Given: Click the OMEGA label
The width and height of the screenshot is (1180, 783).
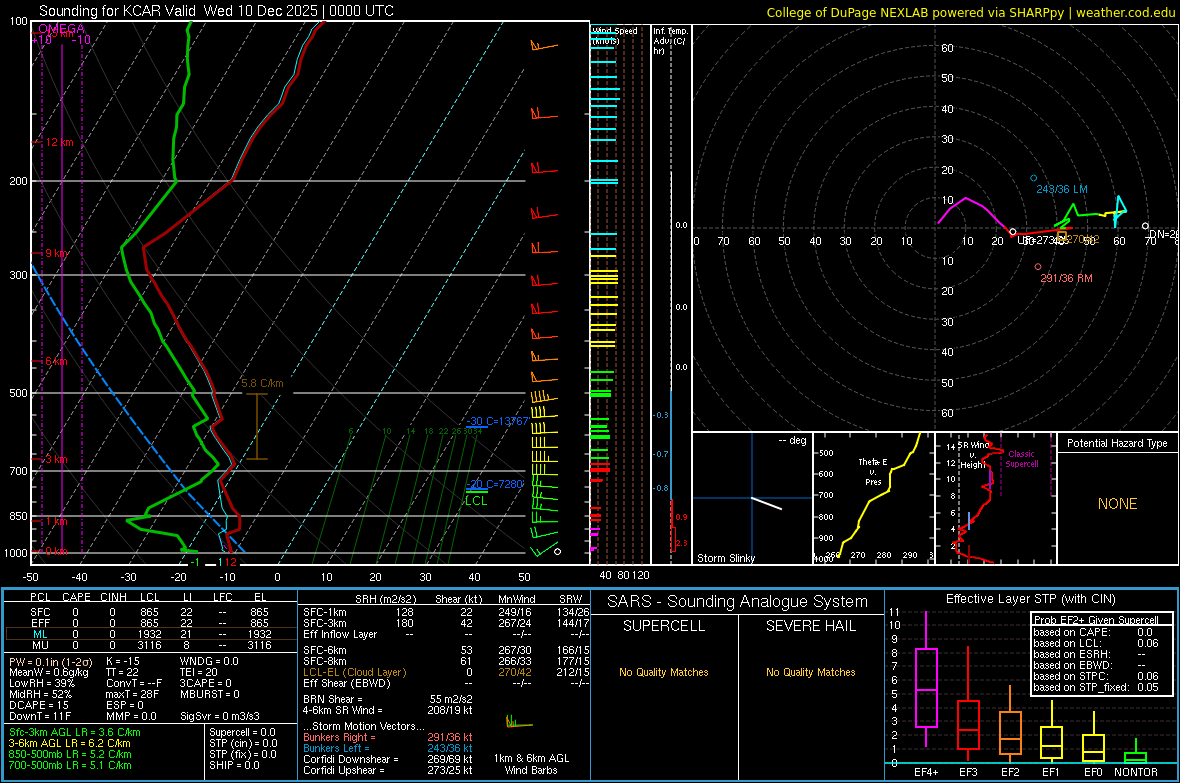Looking at the screenshot, I should 61,29.
